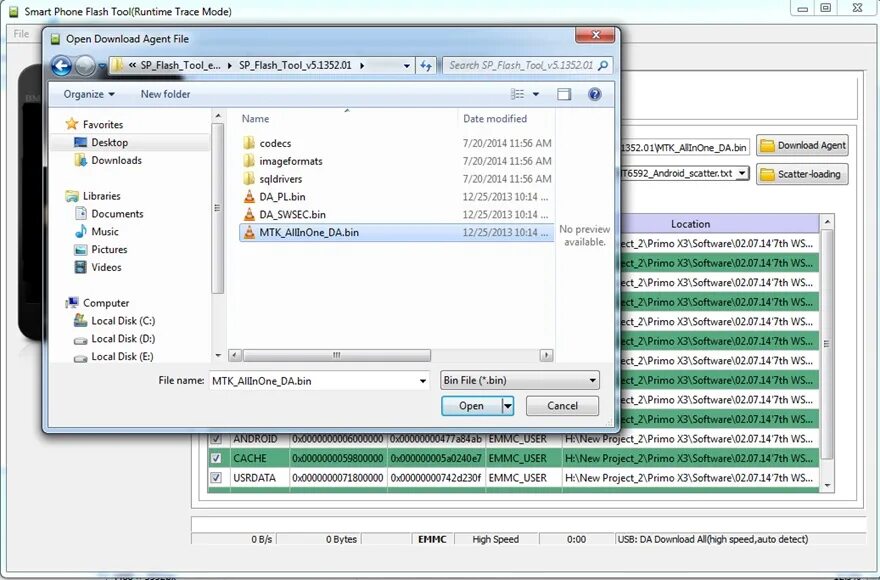Screen dimensions: 880x580
Task: Change view using the views icon
Action: pos(517,94)
